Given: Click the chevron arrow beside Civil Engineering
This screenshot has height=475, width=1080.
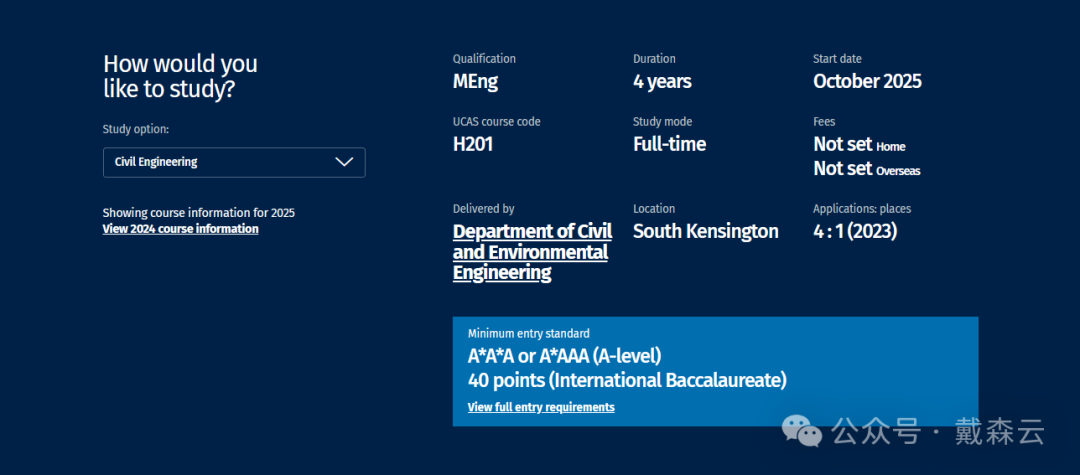Looking at the screenshot, I should [x=344, y=162].
